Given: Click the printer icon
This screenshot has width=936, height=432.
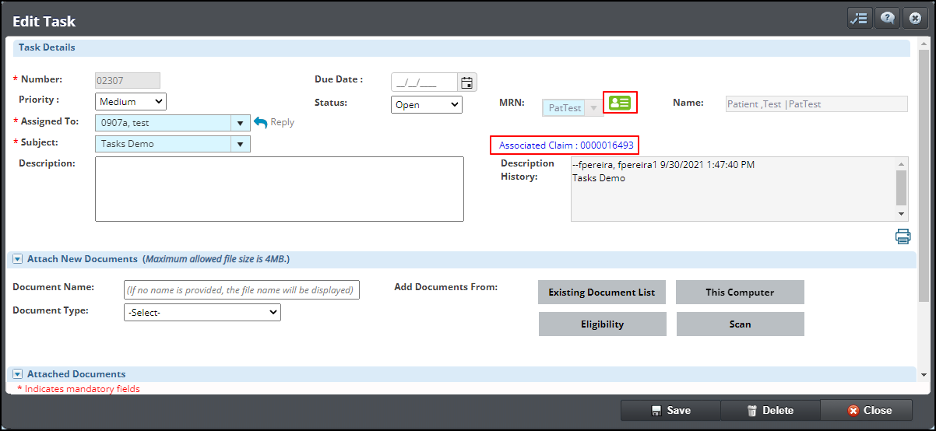Looking at the screenshot, I should click(x=903, y=236).
